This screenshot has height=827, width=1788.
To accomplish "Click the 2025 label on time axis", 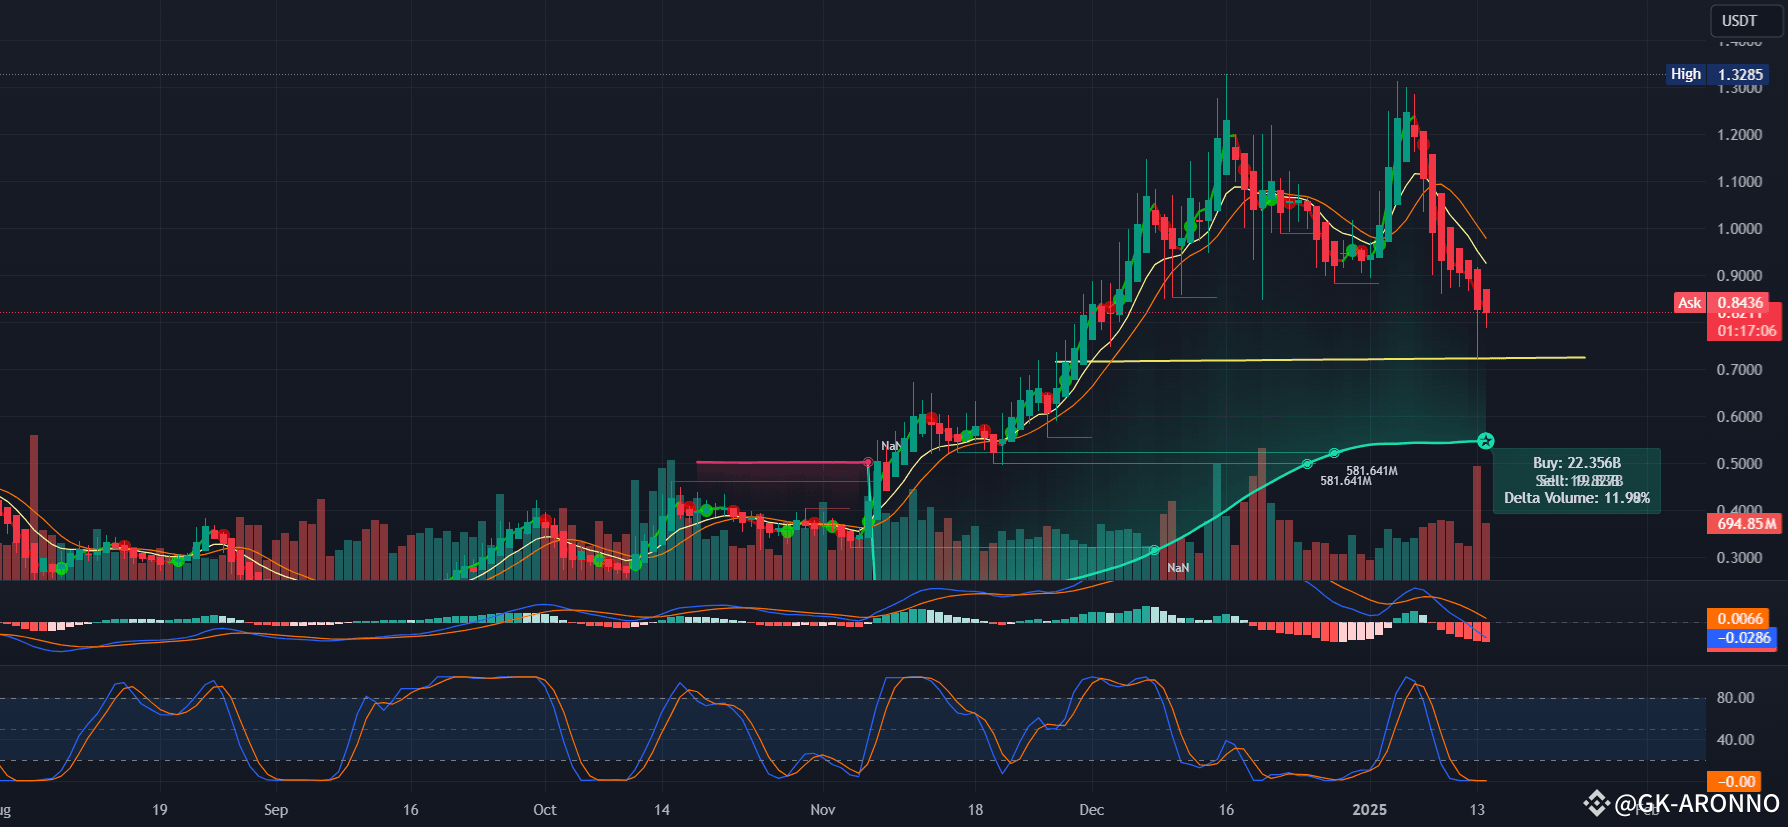I will (1370, 810).
